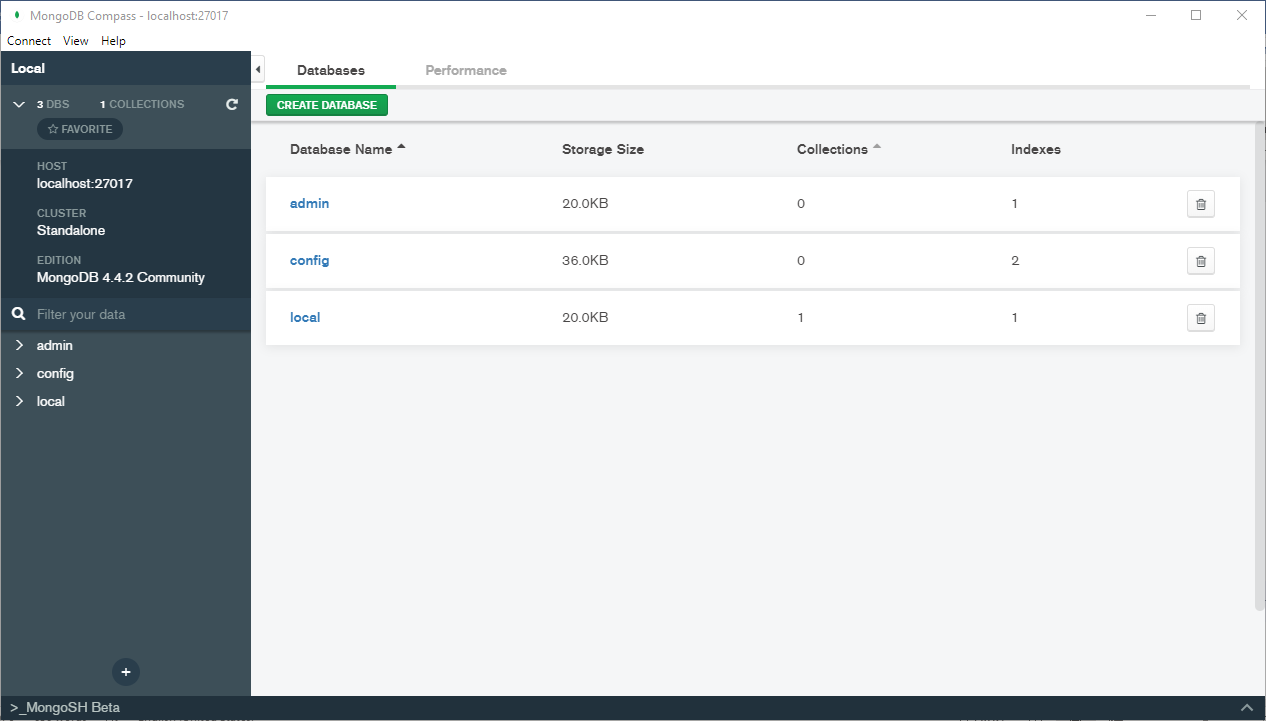The height and width of the screenshot is (721, 1266).
Task: Switch to the Performance tab
Action: (x=466, y=70)
